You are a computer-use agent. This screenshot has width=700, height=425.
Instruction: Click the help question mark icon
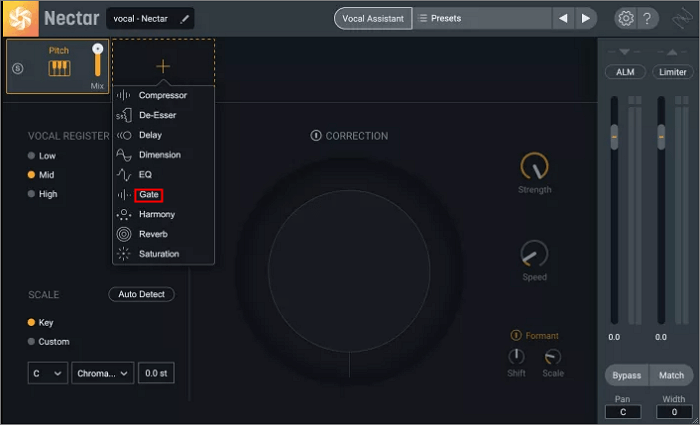[648, 18]
